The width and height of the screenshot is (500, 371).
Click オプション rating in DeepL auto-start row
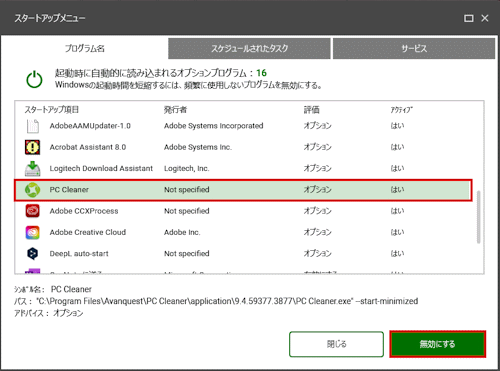[317, 254]
